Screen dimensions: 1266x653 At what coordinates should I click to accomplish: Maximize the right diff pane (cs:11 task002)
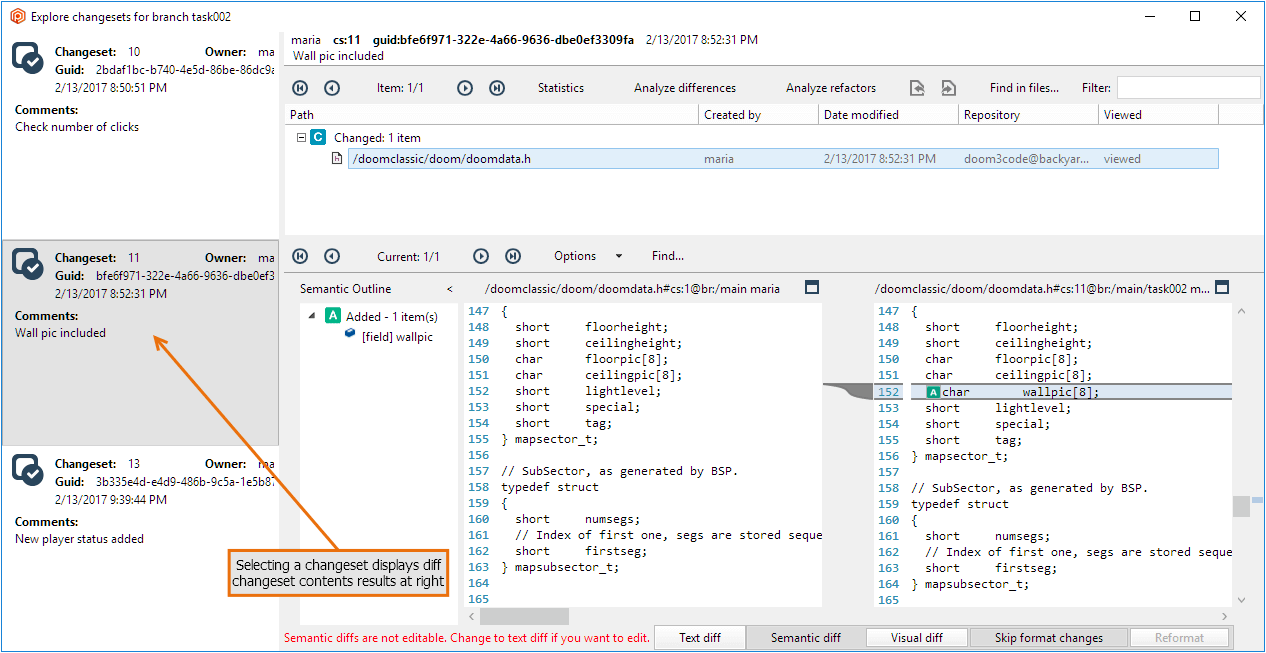[x=1221, y=288]
